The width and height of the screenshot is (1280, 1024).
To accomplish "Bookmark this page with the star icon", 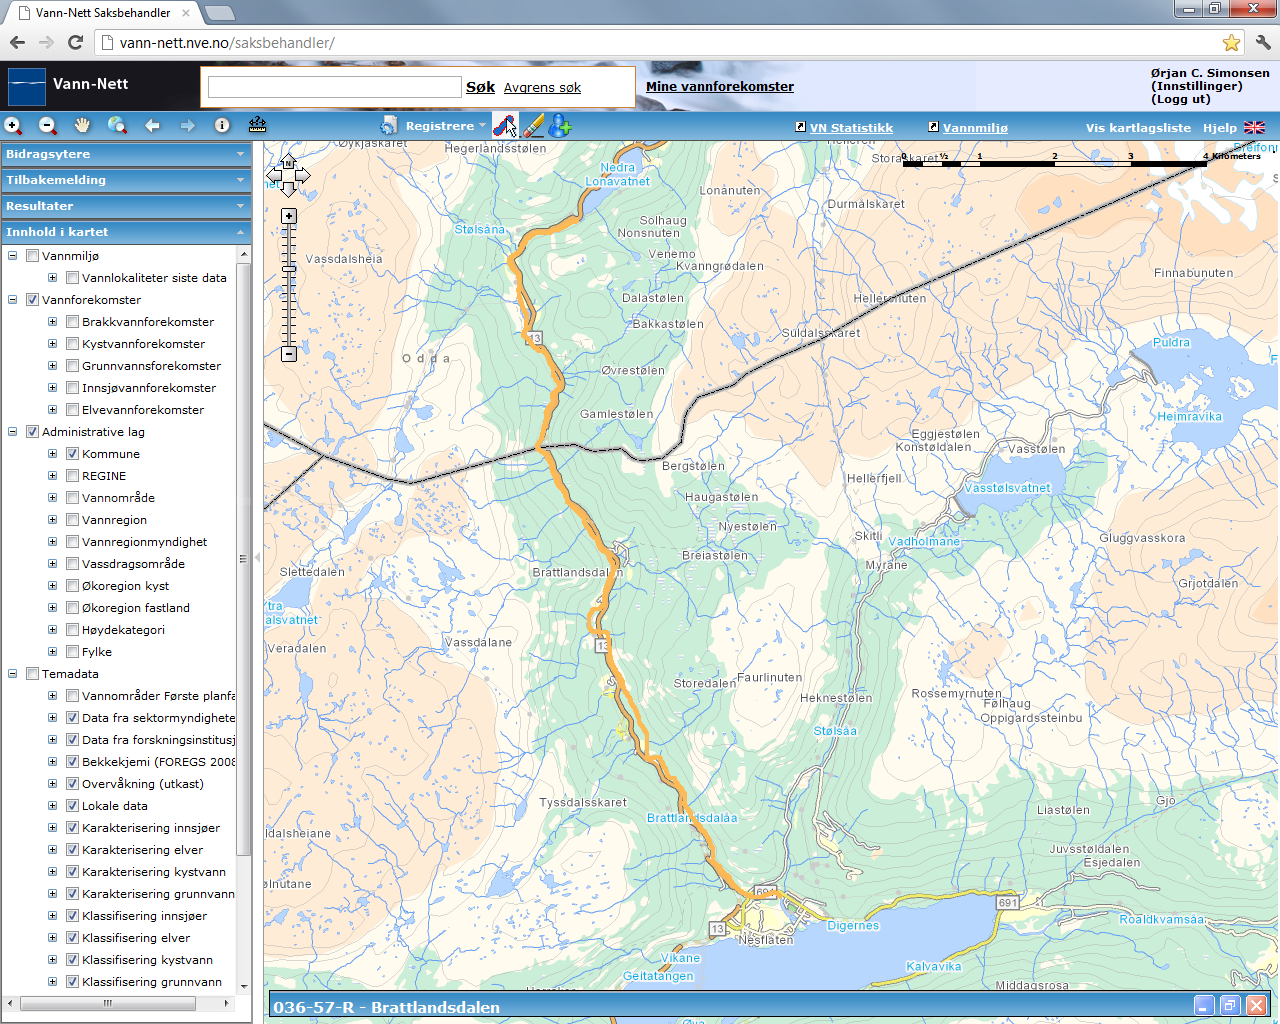I will click(1231, 43).
